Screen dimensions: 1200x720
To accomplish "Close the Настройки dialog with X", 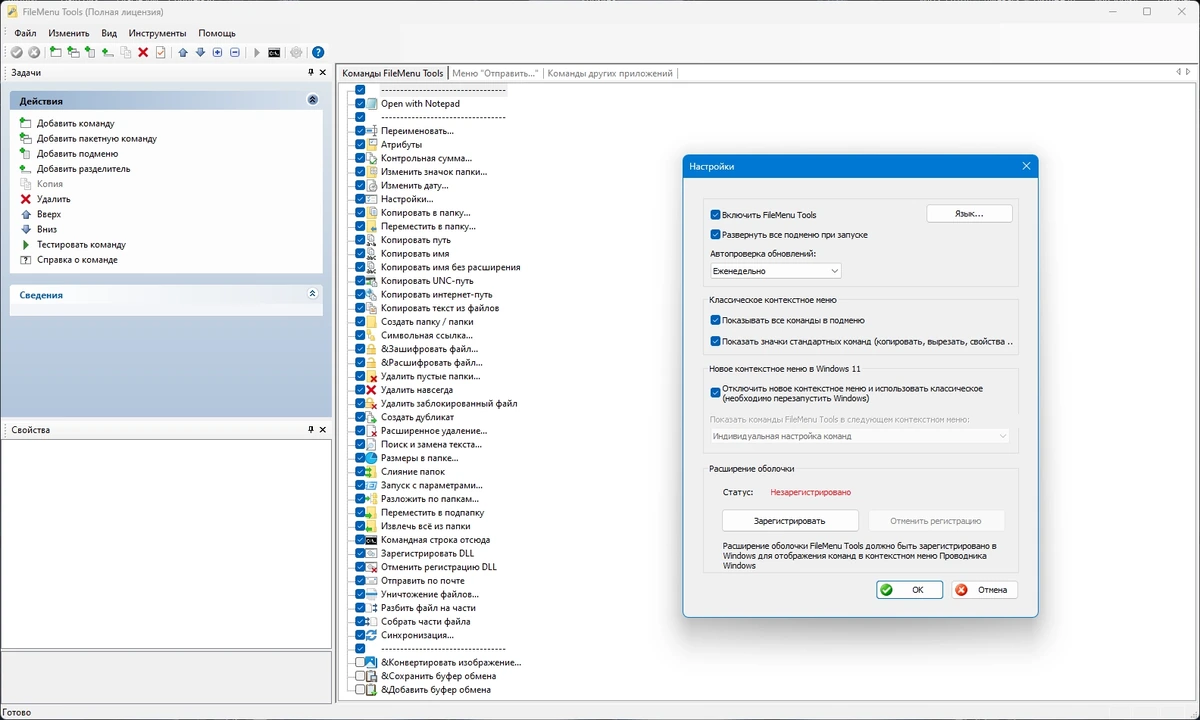I will coord(1026,167).
